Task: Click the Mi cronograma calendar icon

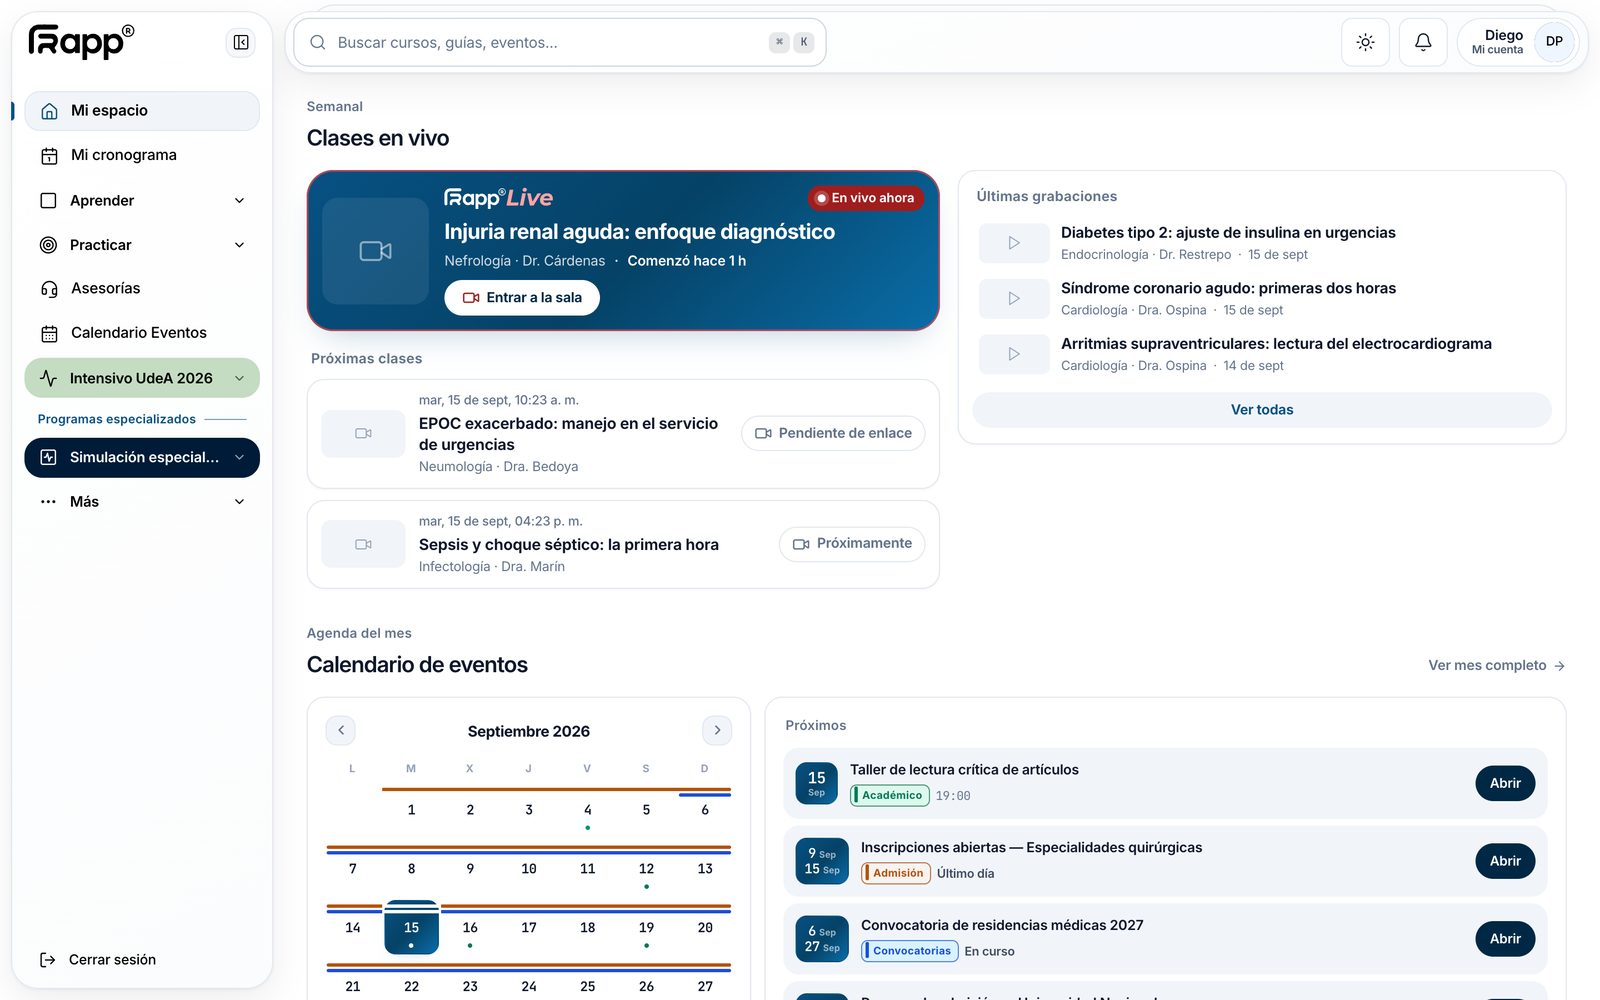Action: click(49, 156)
